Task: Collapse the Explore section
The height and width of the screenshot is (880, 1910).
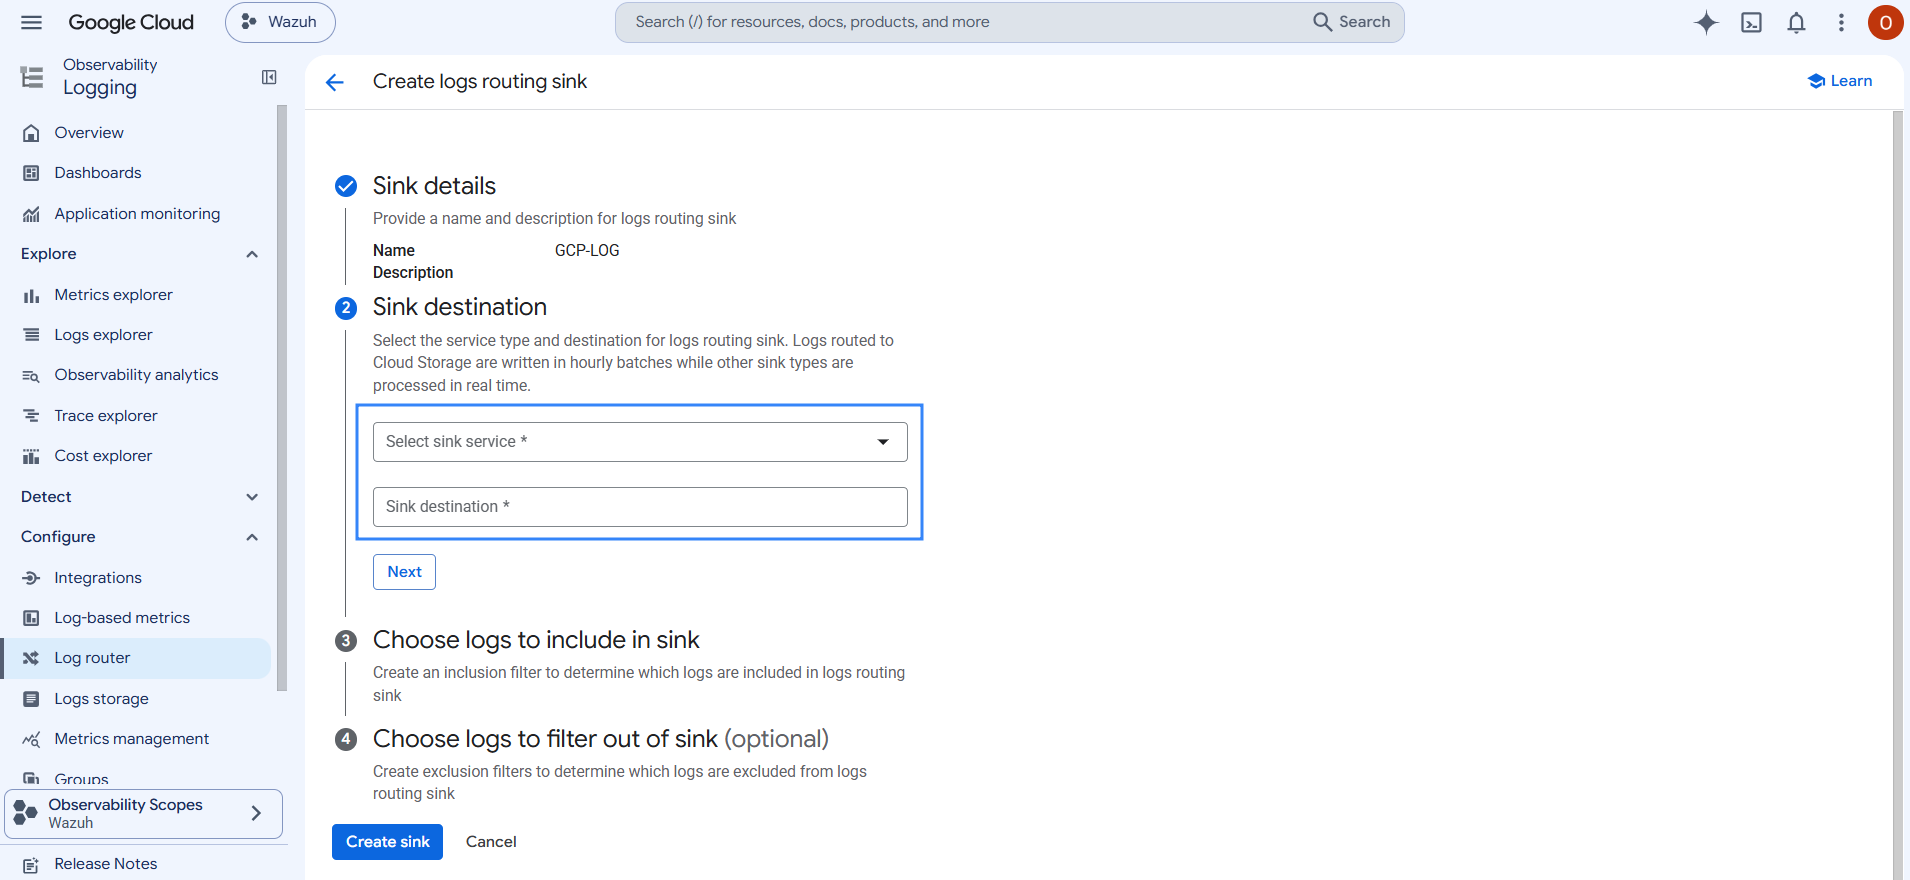Action: [x=252, y=254]
